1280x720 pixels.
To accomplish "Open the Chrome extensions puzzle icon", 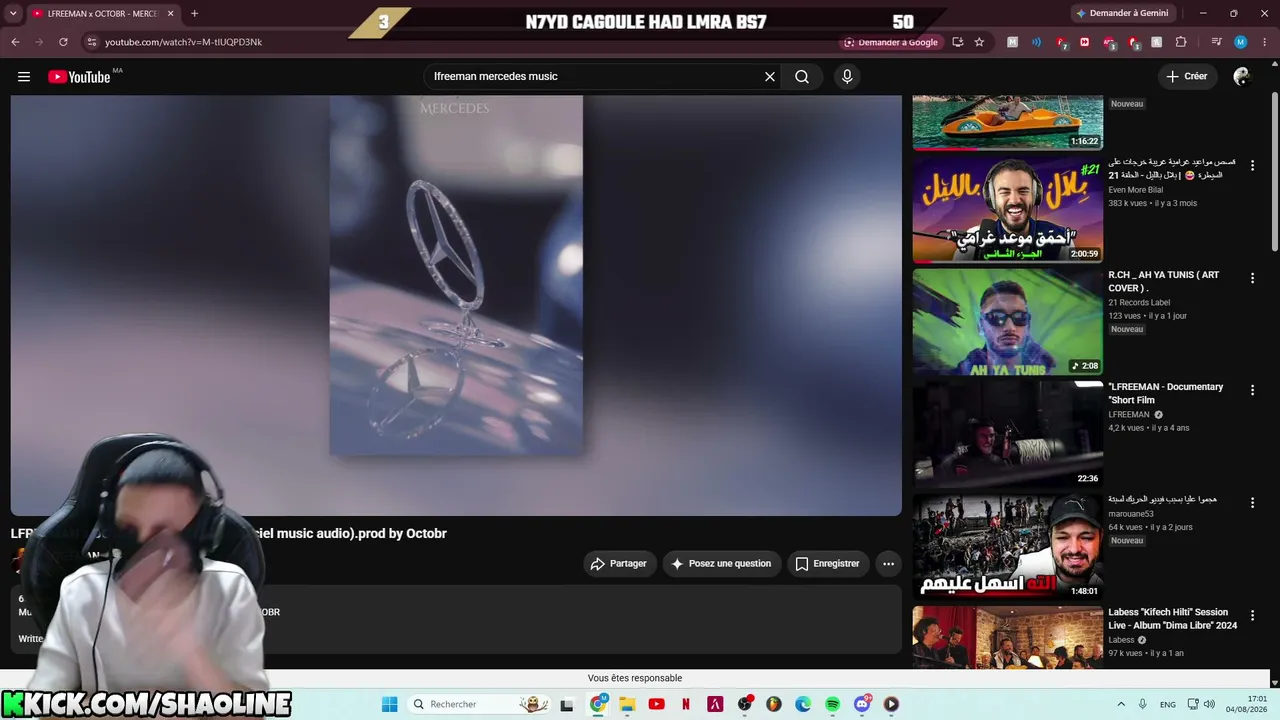I will click(x=1181, y=42).
